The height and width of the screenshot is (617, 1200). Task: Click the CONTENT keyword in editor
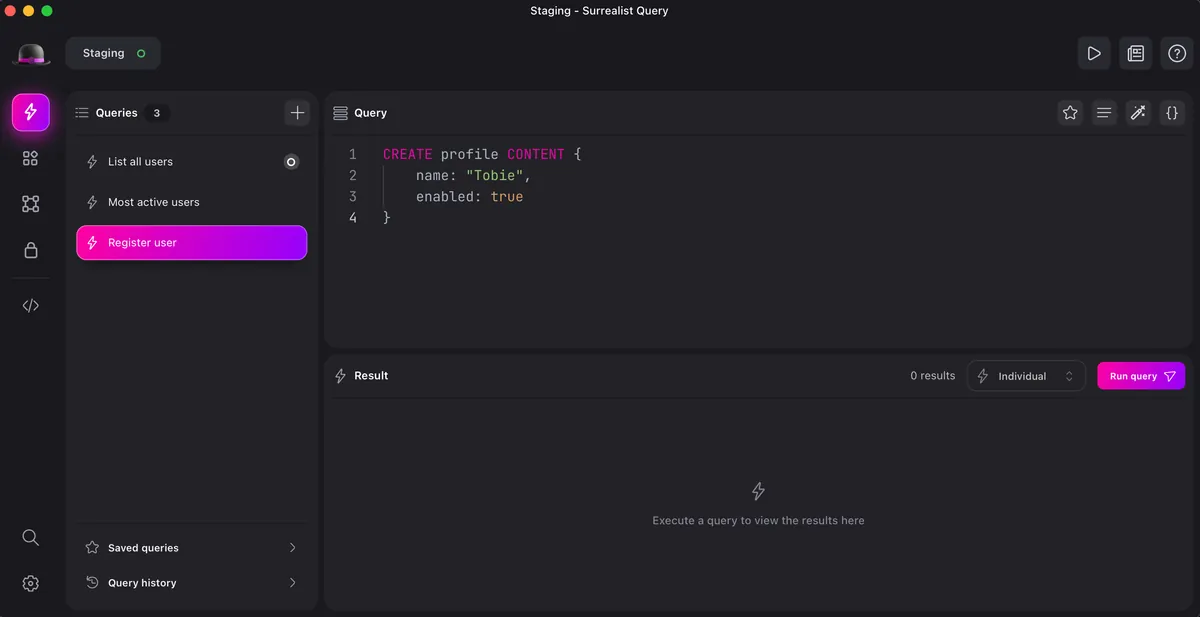pos(536,155)
